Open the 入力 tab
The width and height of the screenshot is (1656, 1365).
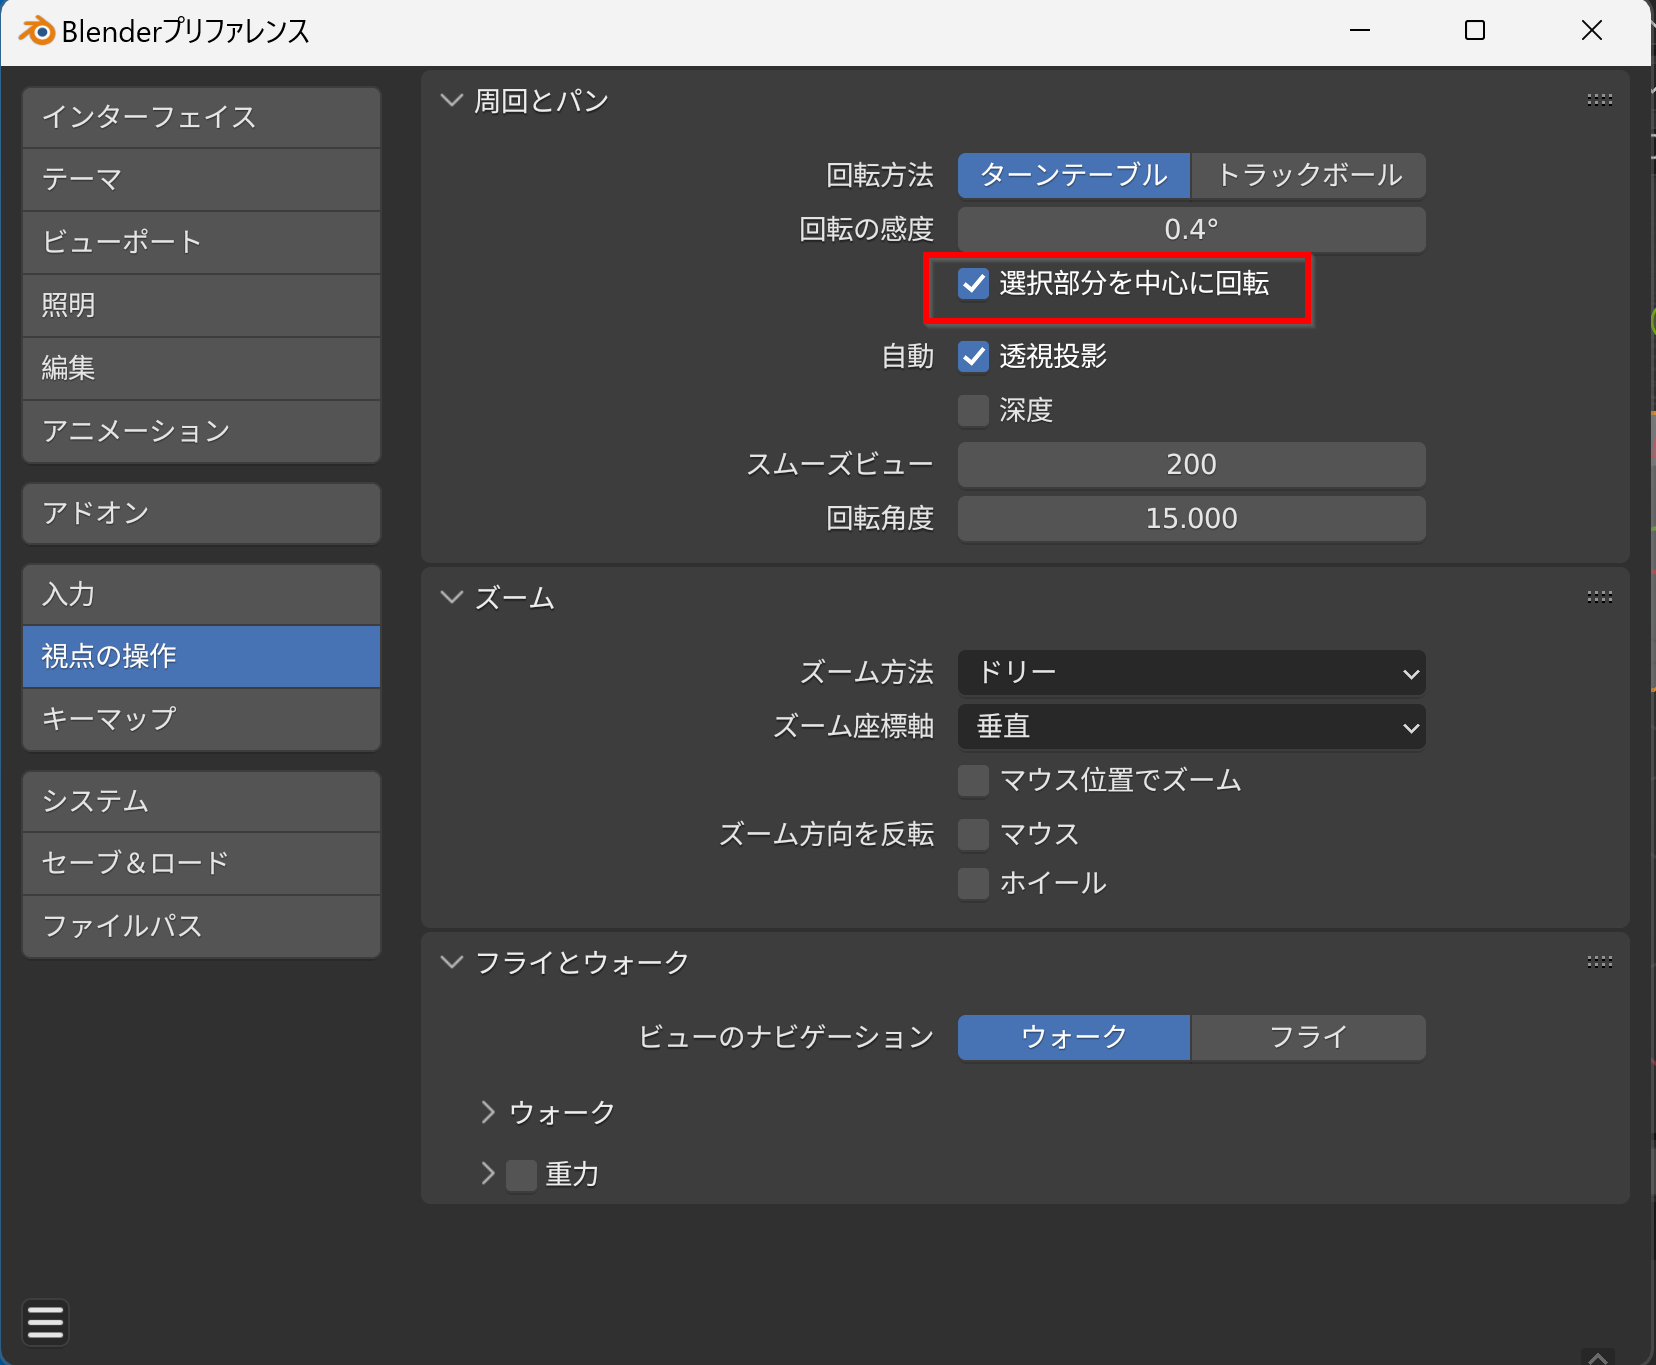201,595
